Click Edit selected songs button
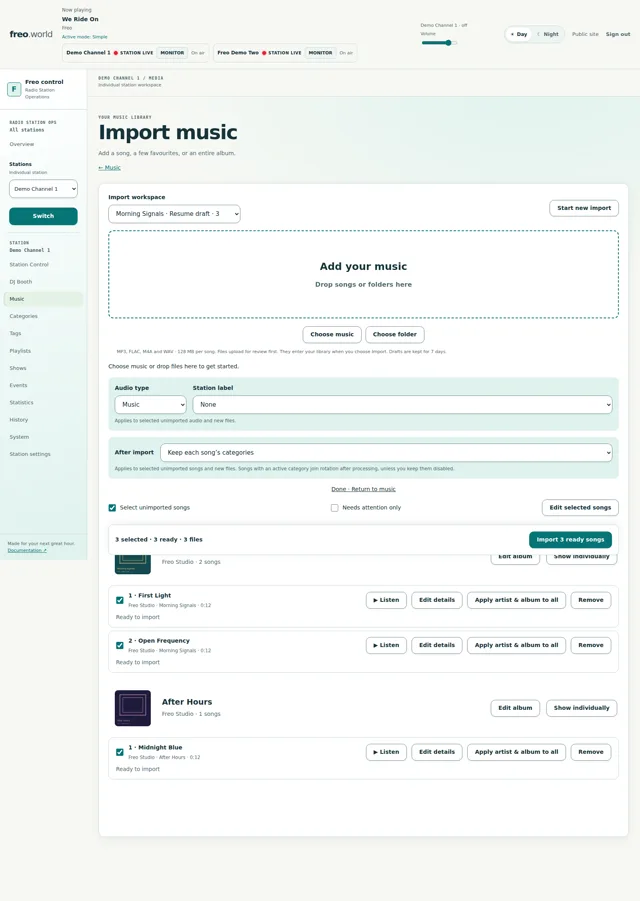The image size is (640, 901). point(580,507)
